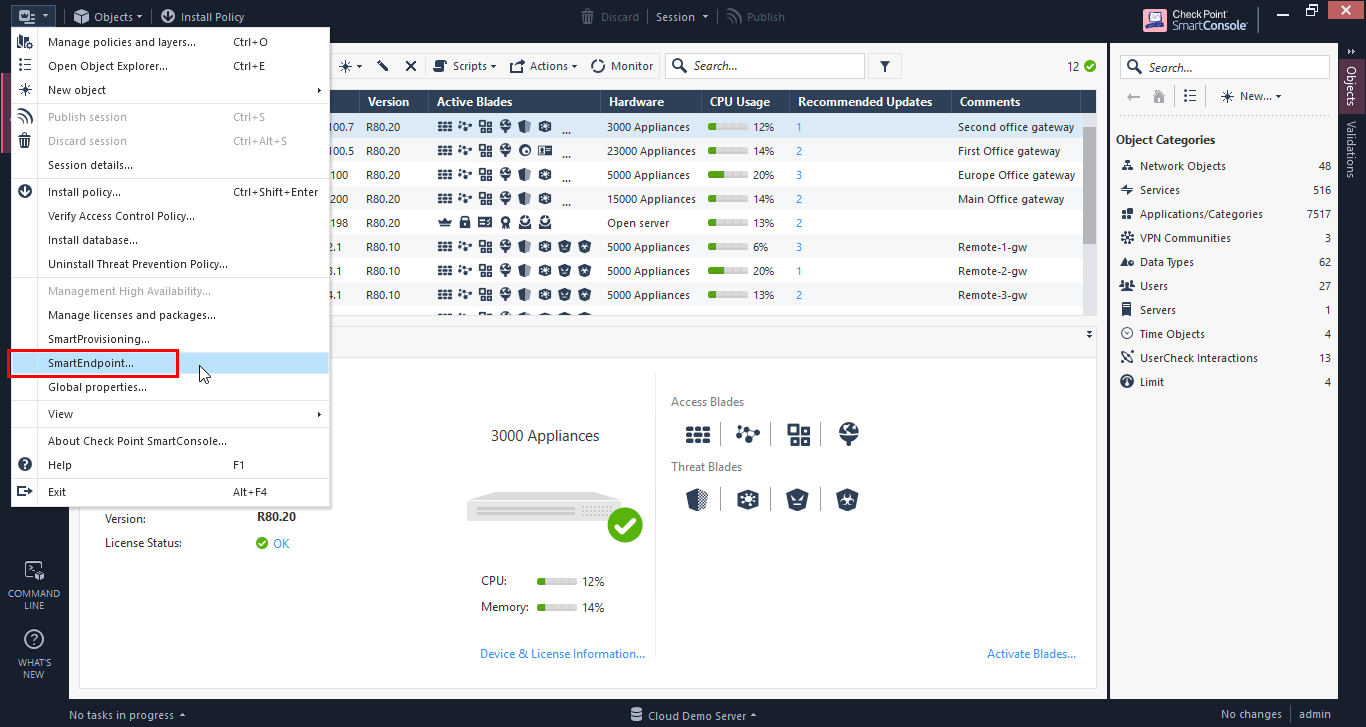Select Session details menu item
The image size is (1366, 727).
(170, 165)
